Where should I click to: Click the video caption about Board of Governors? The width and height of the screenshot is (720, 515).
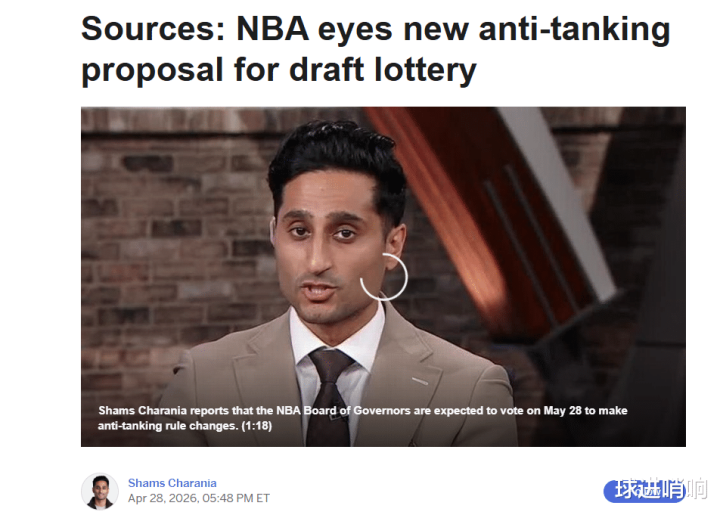(363, 418)
